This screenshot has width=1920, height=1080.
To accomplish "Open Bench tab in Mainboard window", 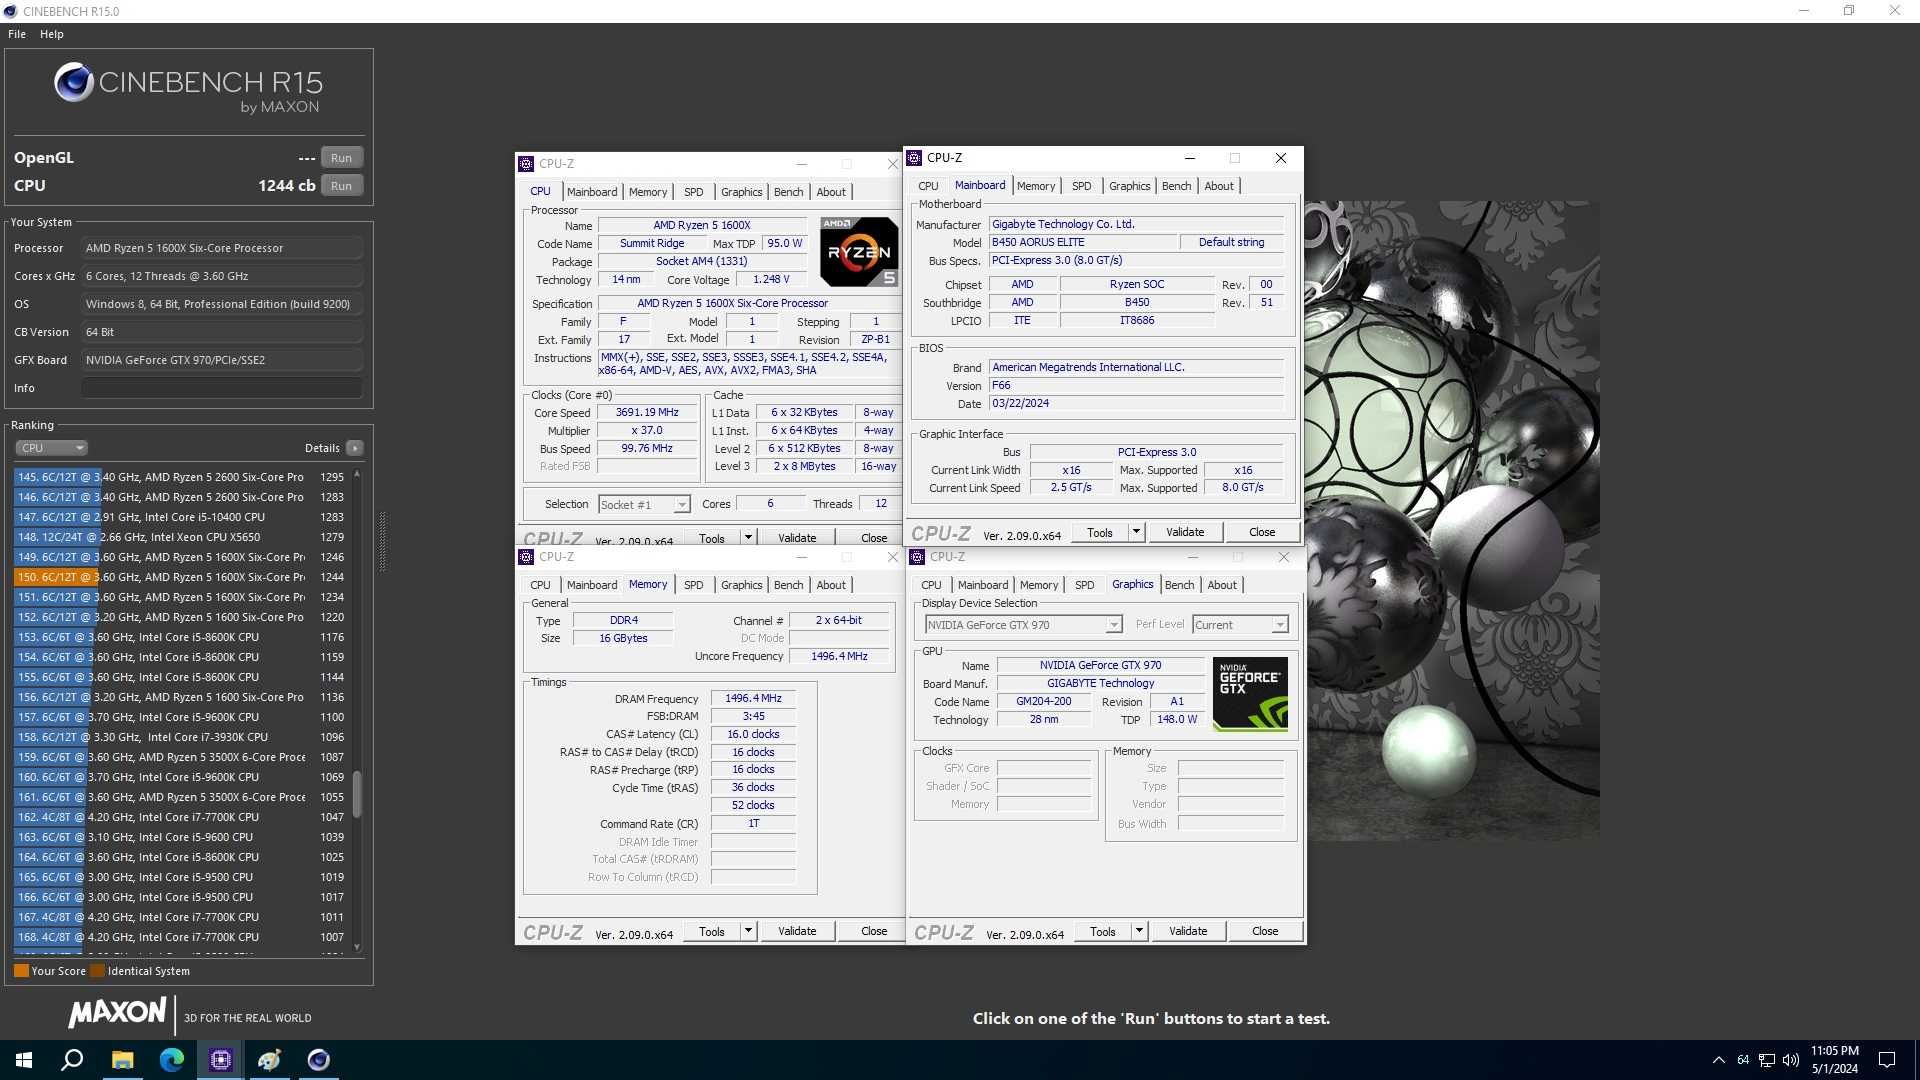I will coord(1176,186).
